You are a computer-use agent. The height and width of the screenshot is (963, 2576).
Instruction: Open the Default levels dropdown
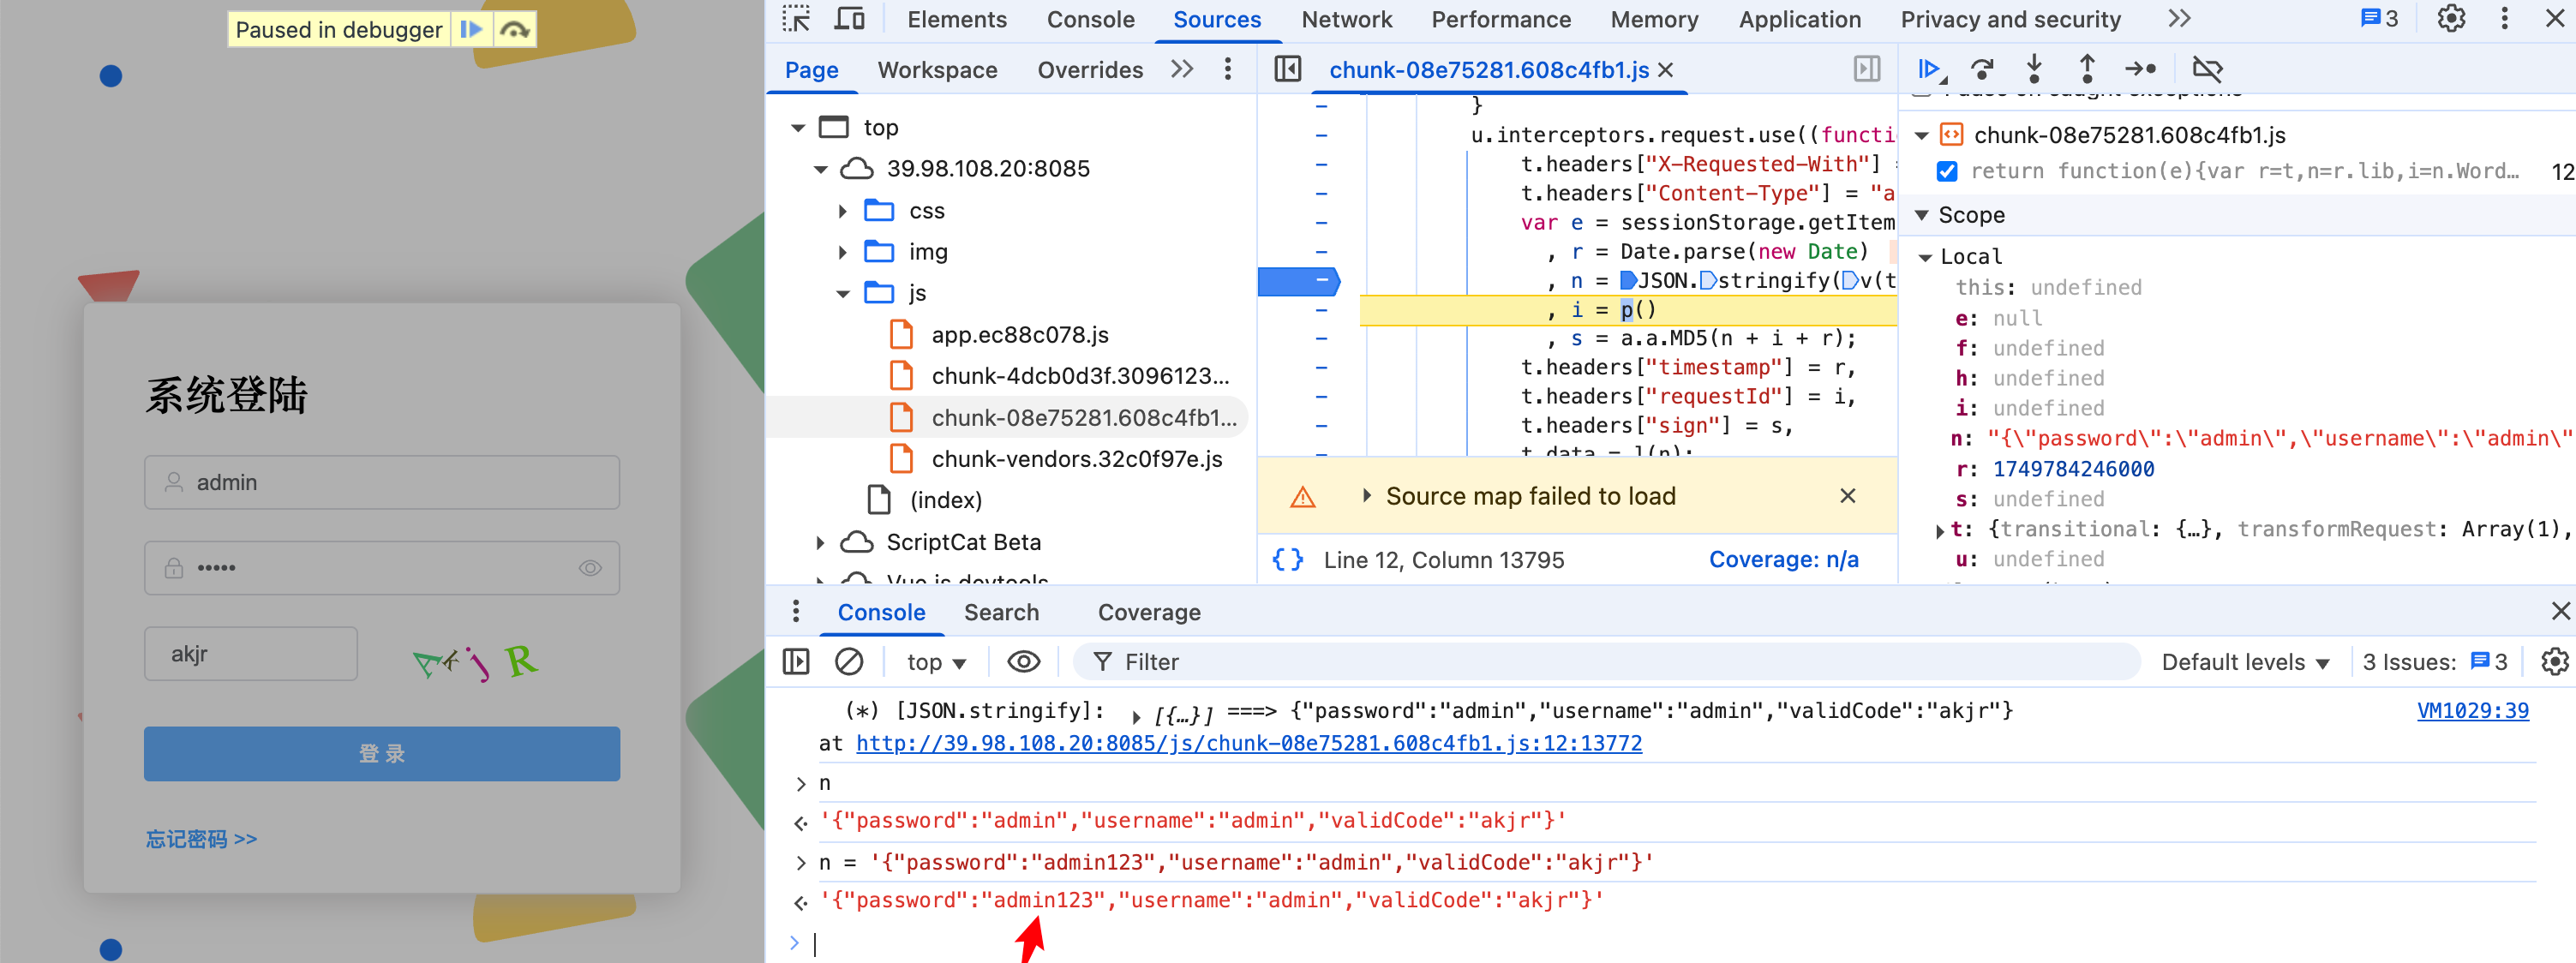click(2245, 662)
